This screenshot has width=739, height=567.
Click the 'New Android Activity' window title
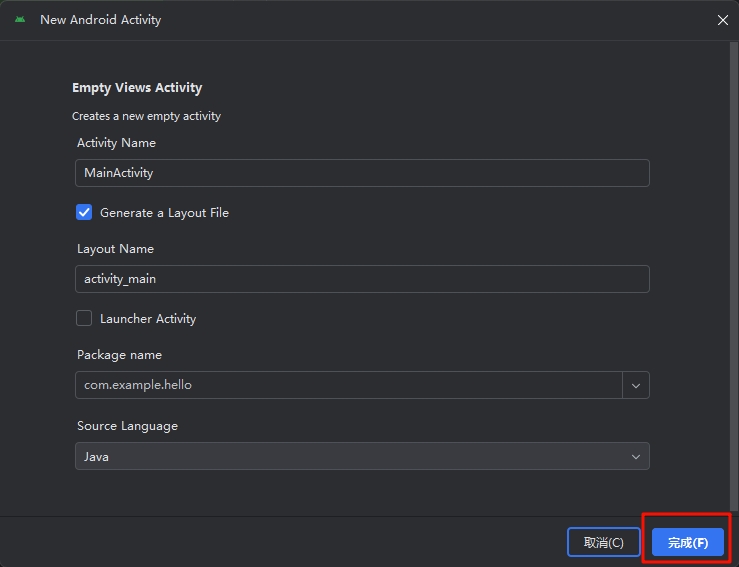pos(100,20)
